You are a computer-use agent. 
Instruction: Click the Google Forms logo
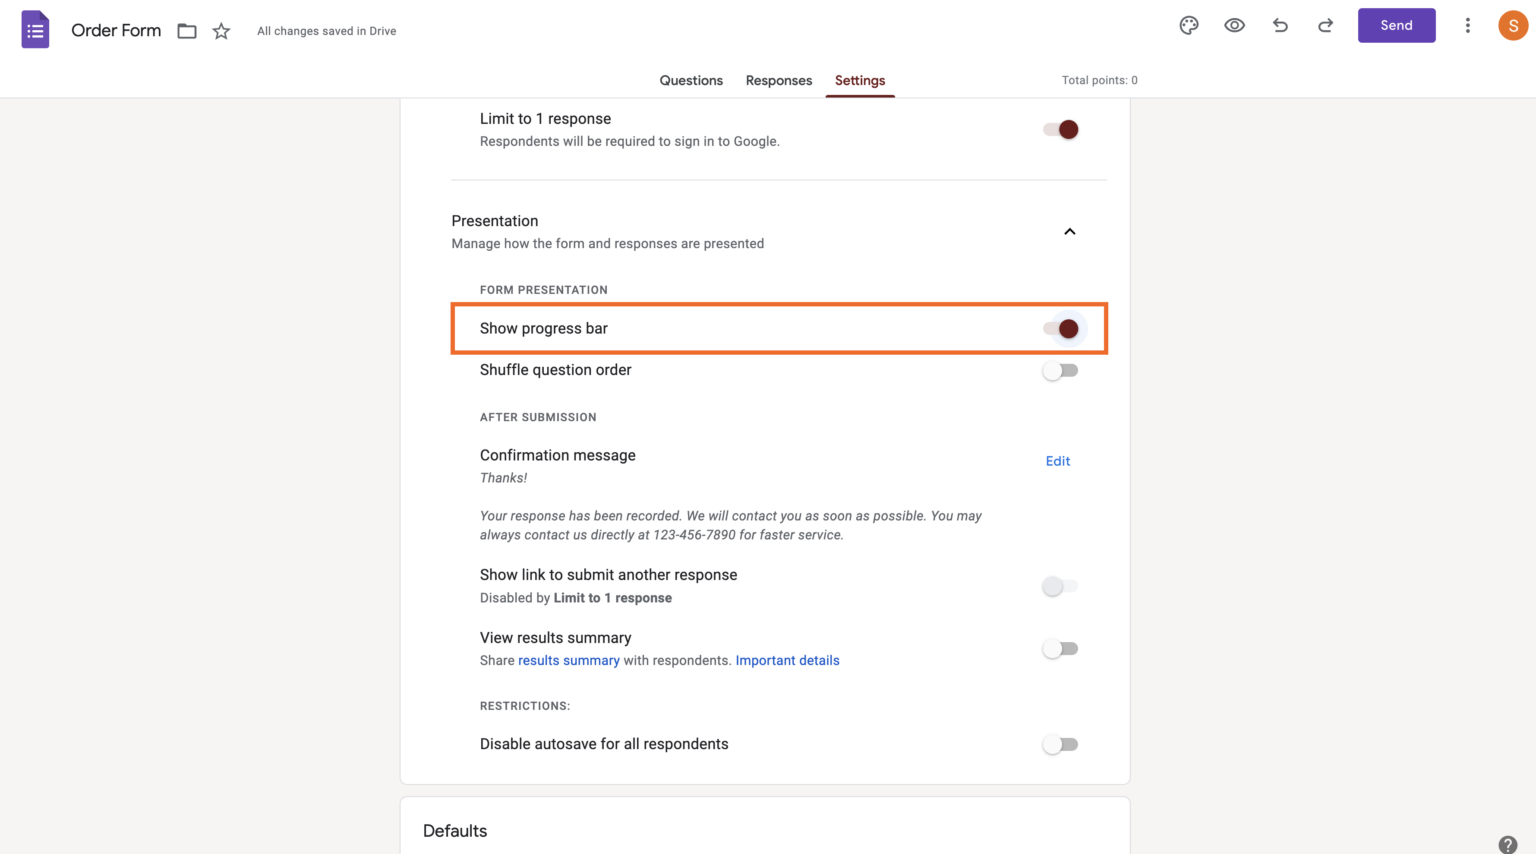pos(35,29)
